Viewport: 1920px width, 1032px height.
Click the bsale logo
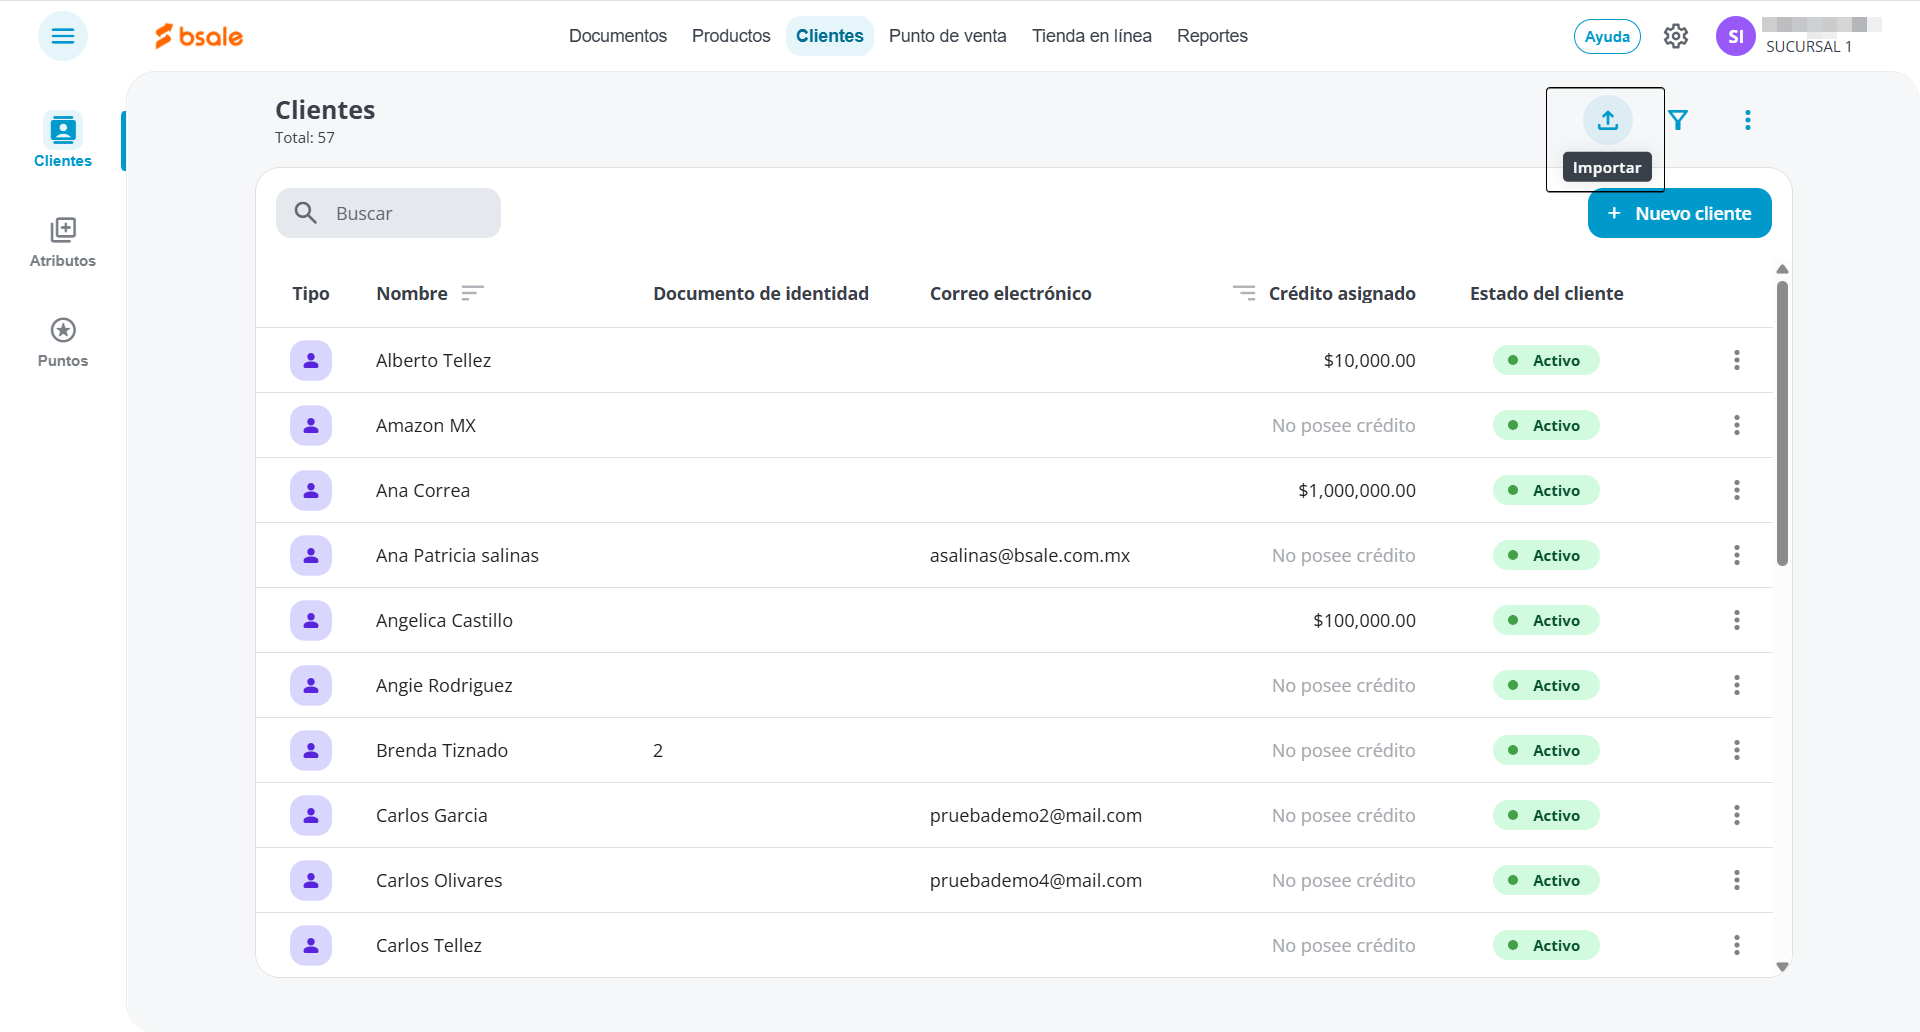[199, 36]
